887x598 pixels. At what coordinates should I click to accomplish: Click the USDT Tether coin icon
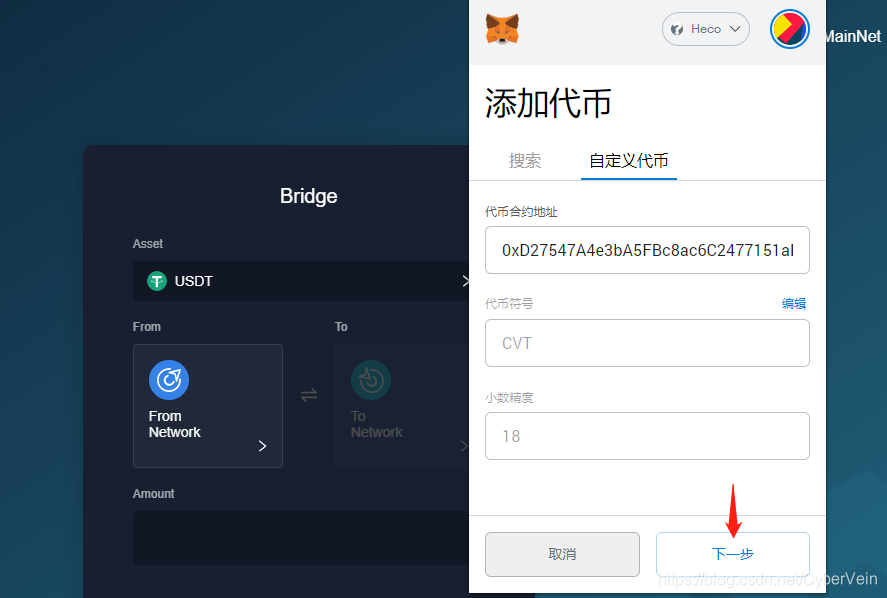[x=157, y=281]
